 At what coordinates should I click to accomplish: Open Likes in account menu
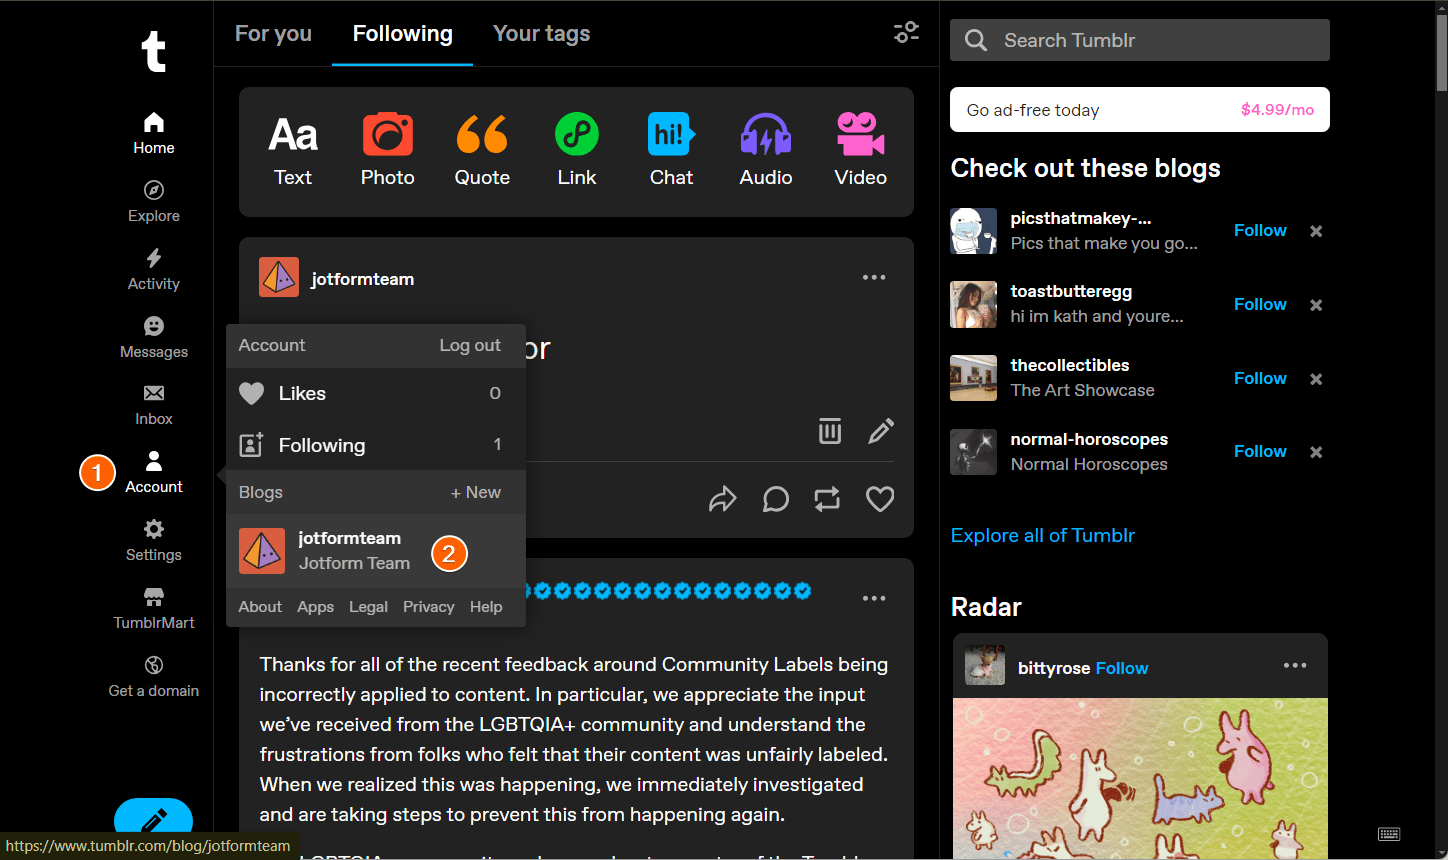click(x=376, y=394)
